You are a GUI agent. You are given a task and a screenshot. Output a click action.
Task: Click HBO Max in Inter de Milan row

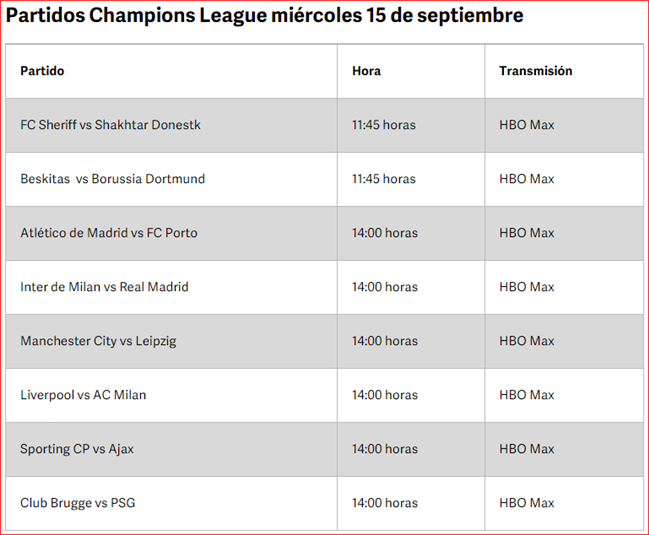point(526,287)
